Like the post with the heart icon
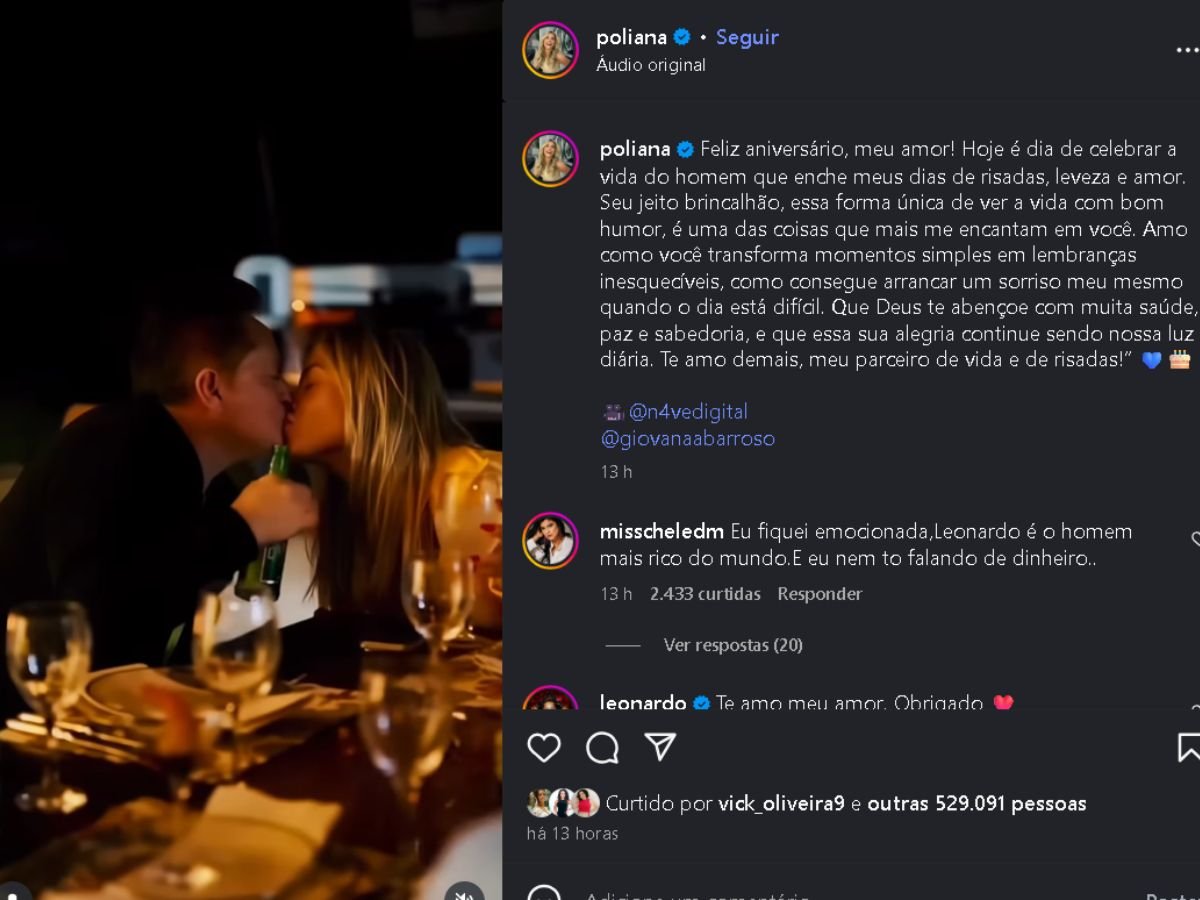The image size is (1200, 900). (x=544, y=748)
